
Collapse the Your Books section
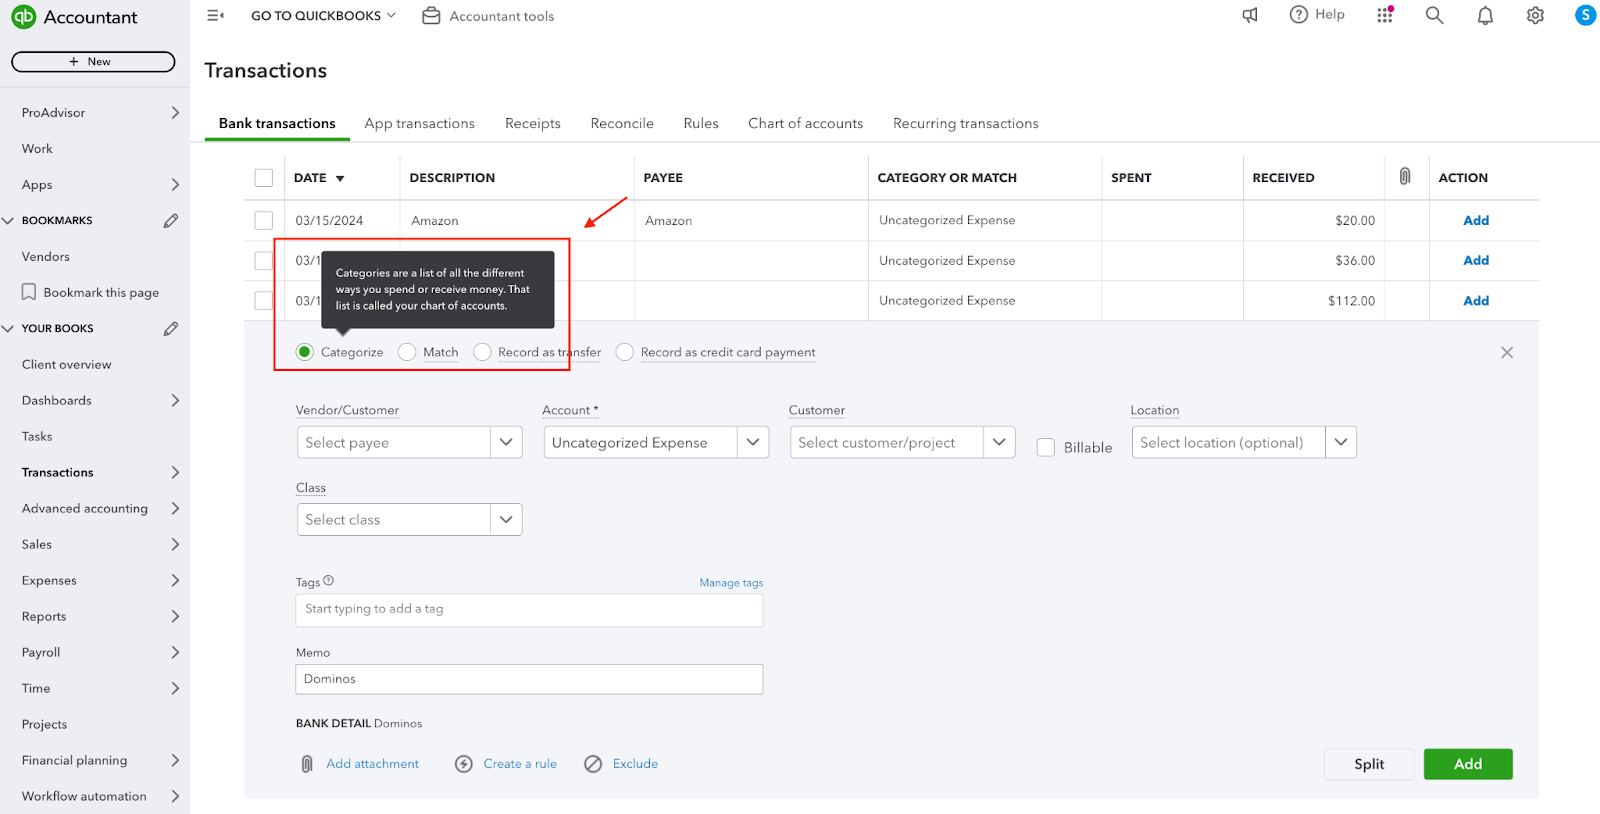click(x=8, y=328)
